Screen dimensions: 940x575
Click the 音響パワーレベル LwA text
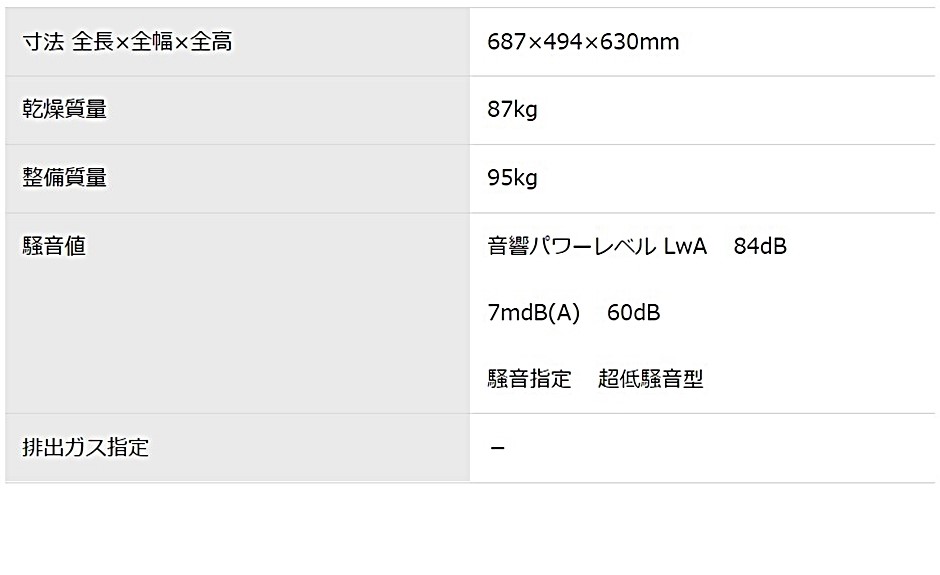[597, 246]
